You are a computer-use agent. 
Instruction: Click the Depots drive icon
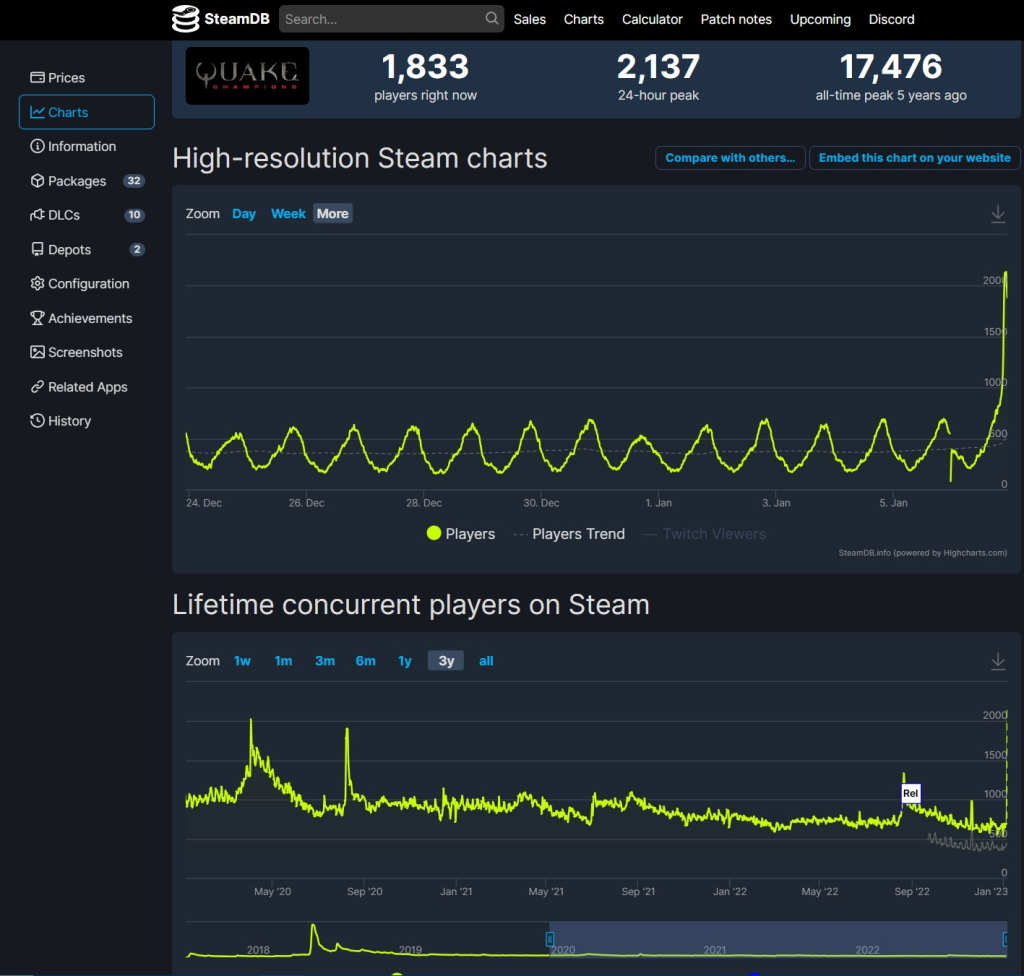coord(37,250)
